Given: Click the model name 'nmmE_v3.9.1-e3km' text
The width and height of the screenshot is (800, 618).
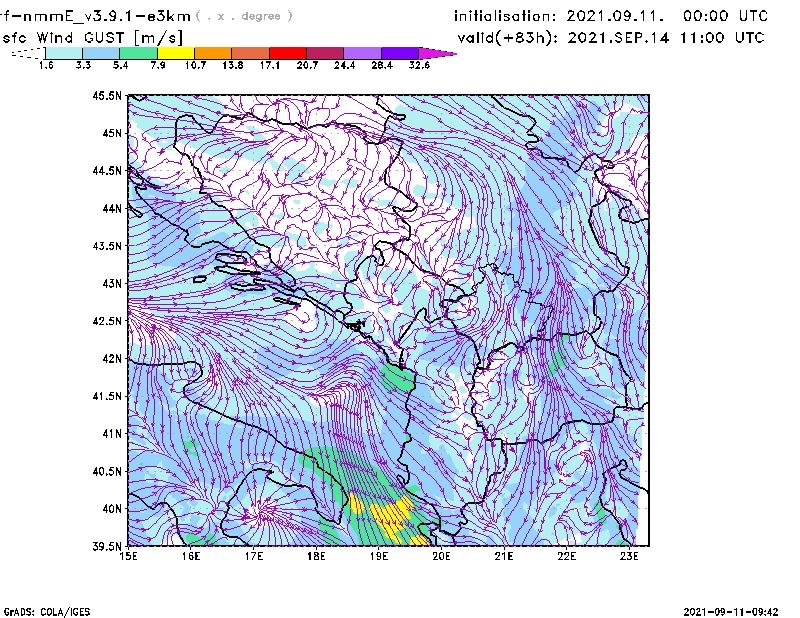Looking at the screenshot, I should (107, 16).
